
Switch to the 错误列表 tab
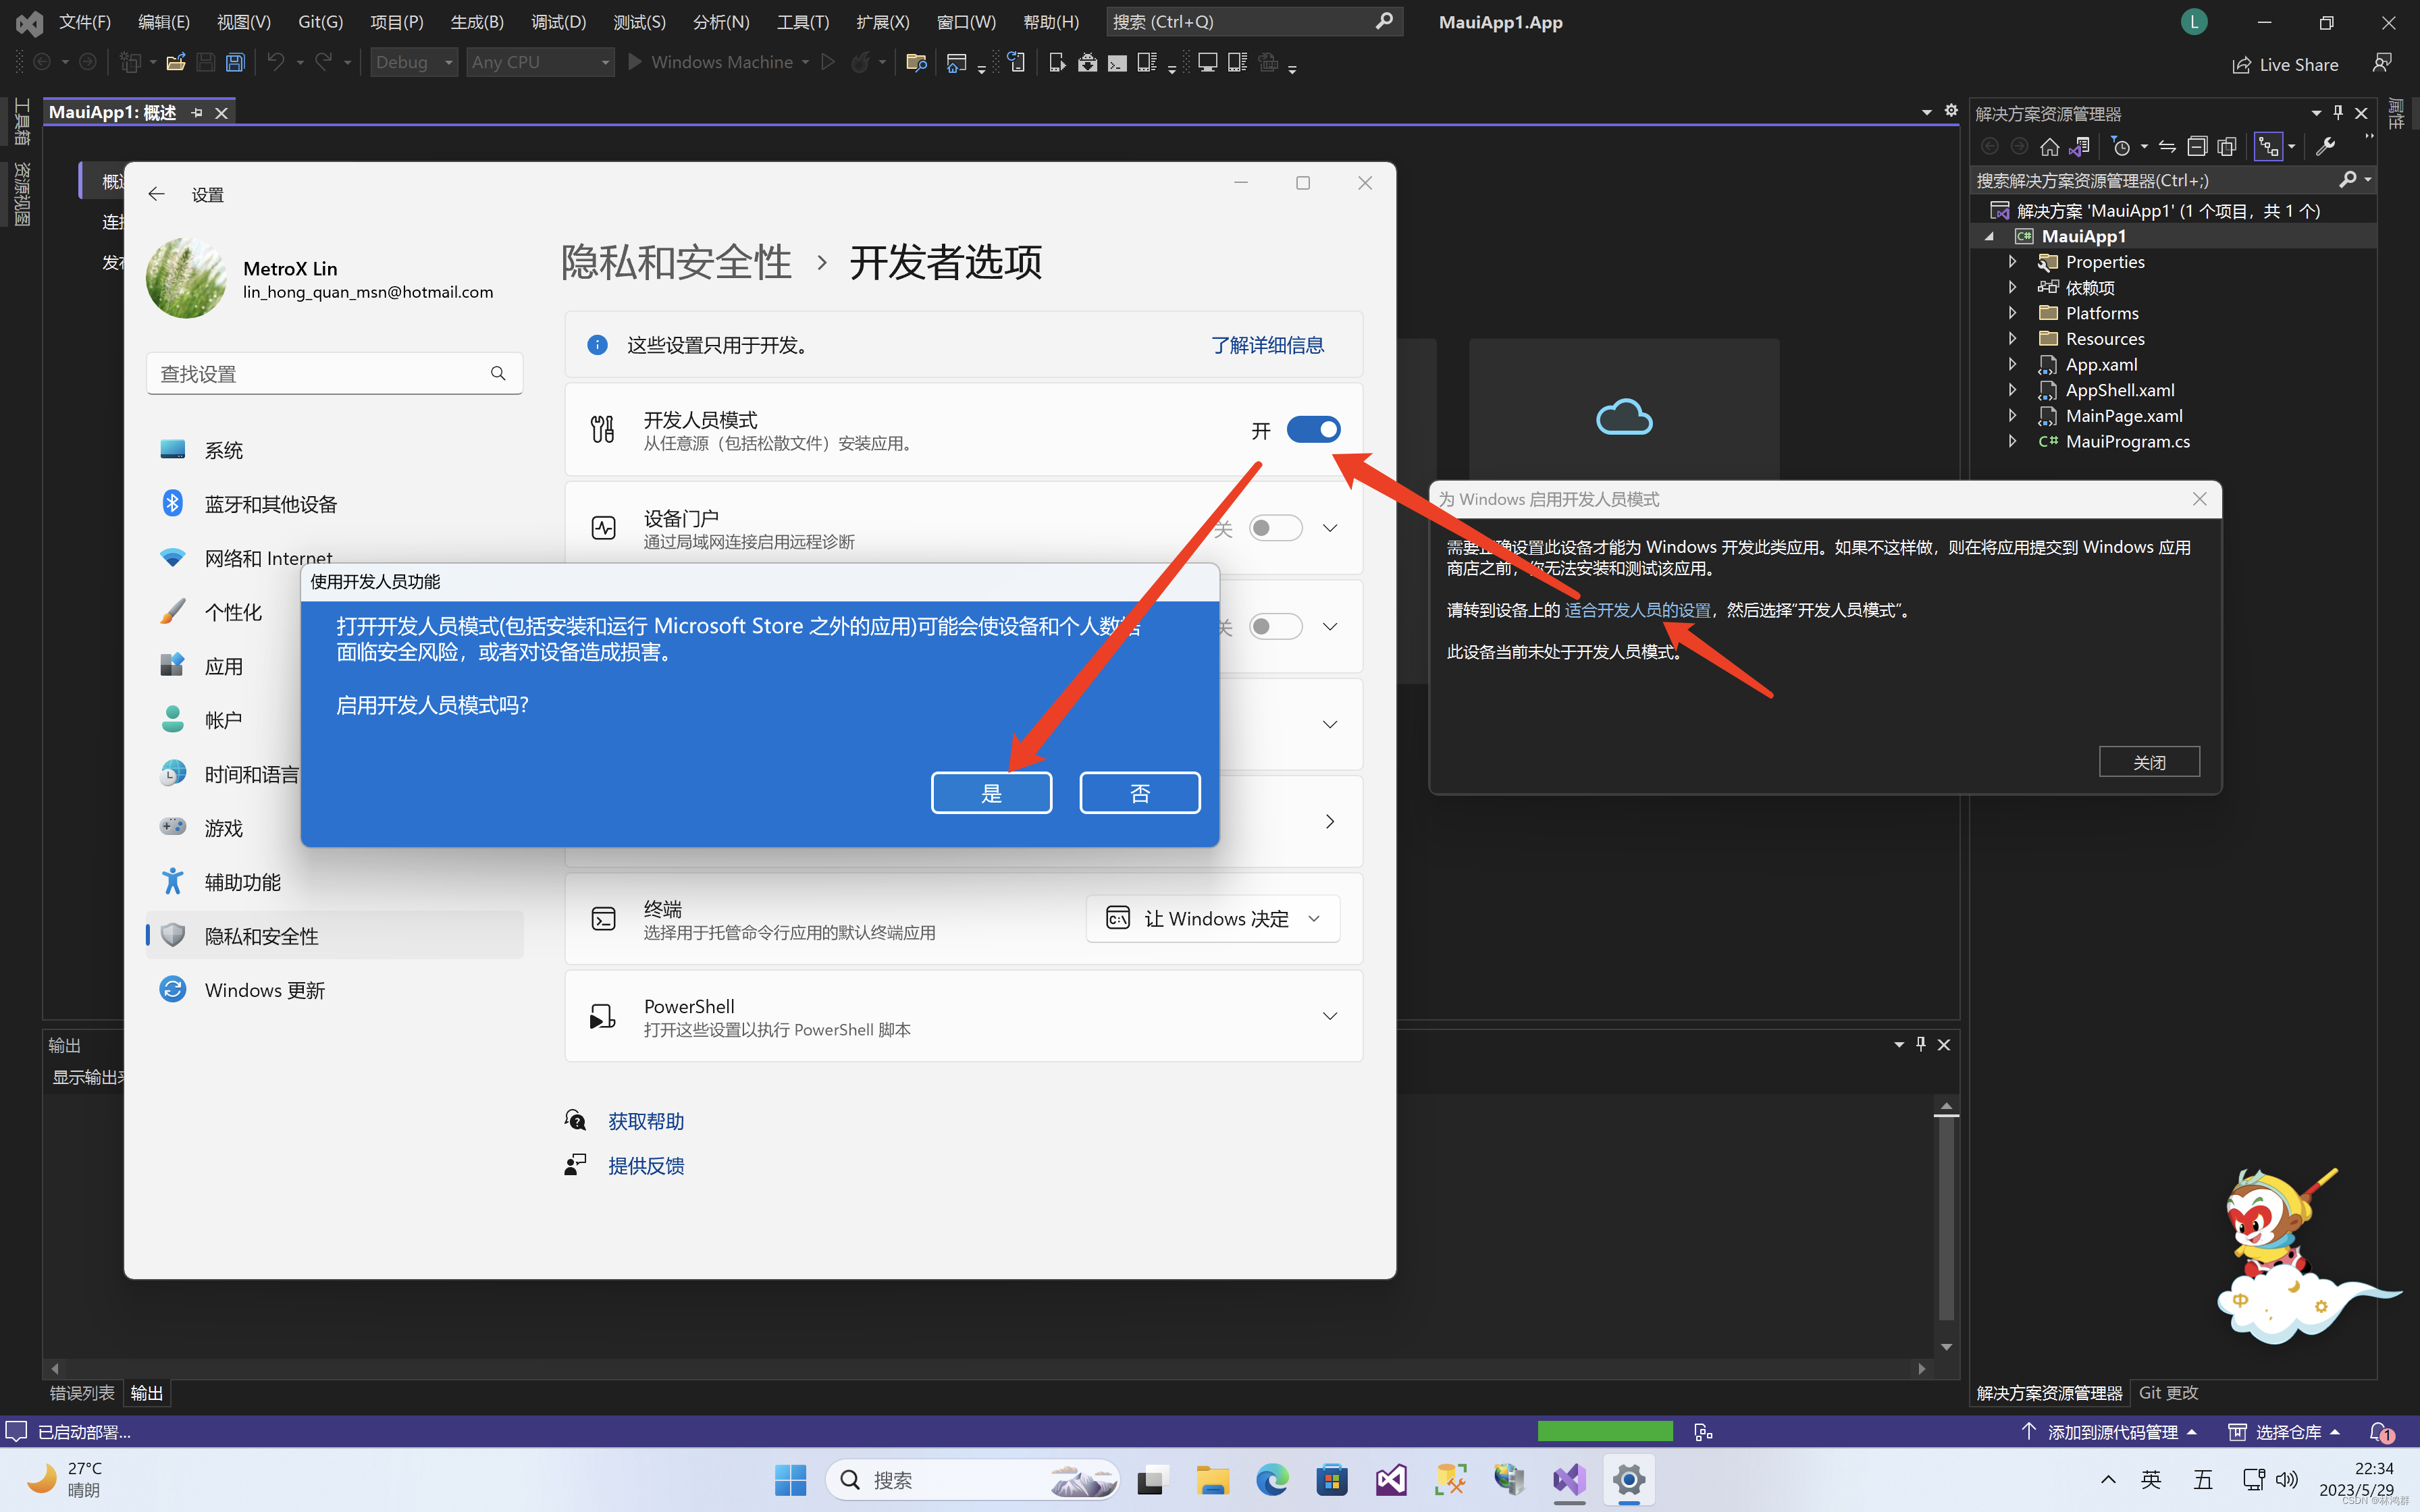[x=81, y=1392]
